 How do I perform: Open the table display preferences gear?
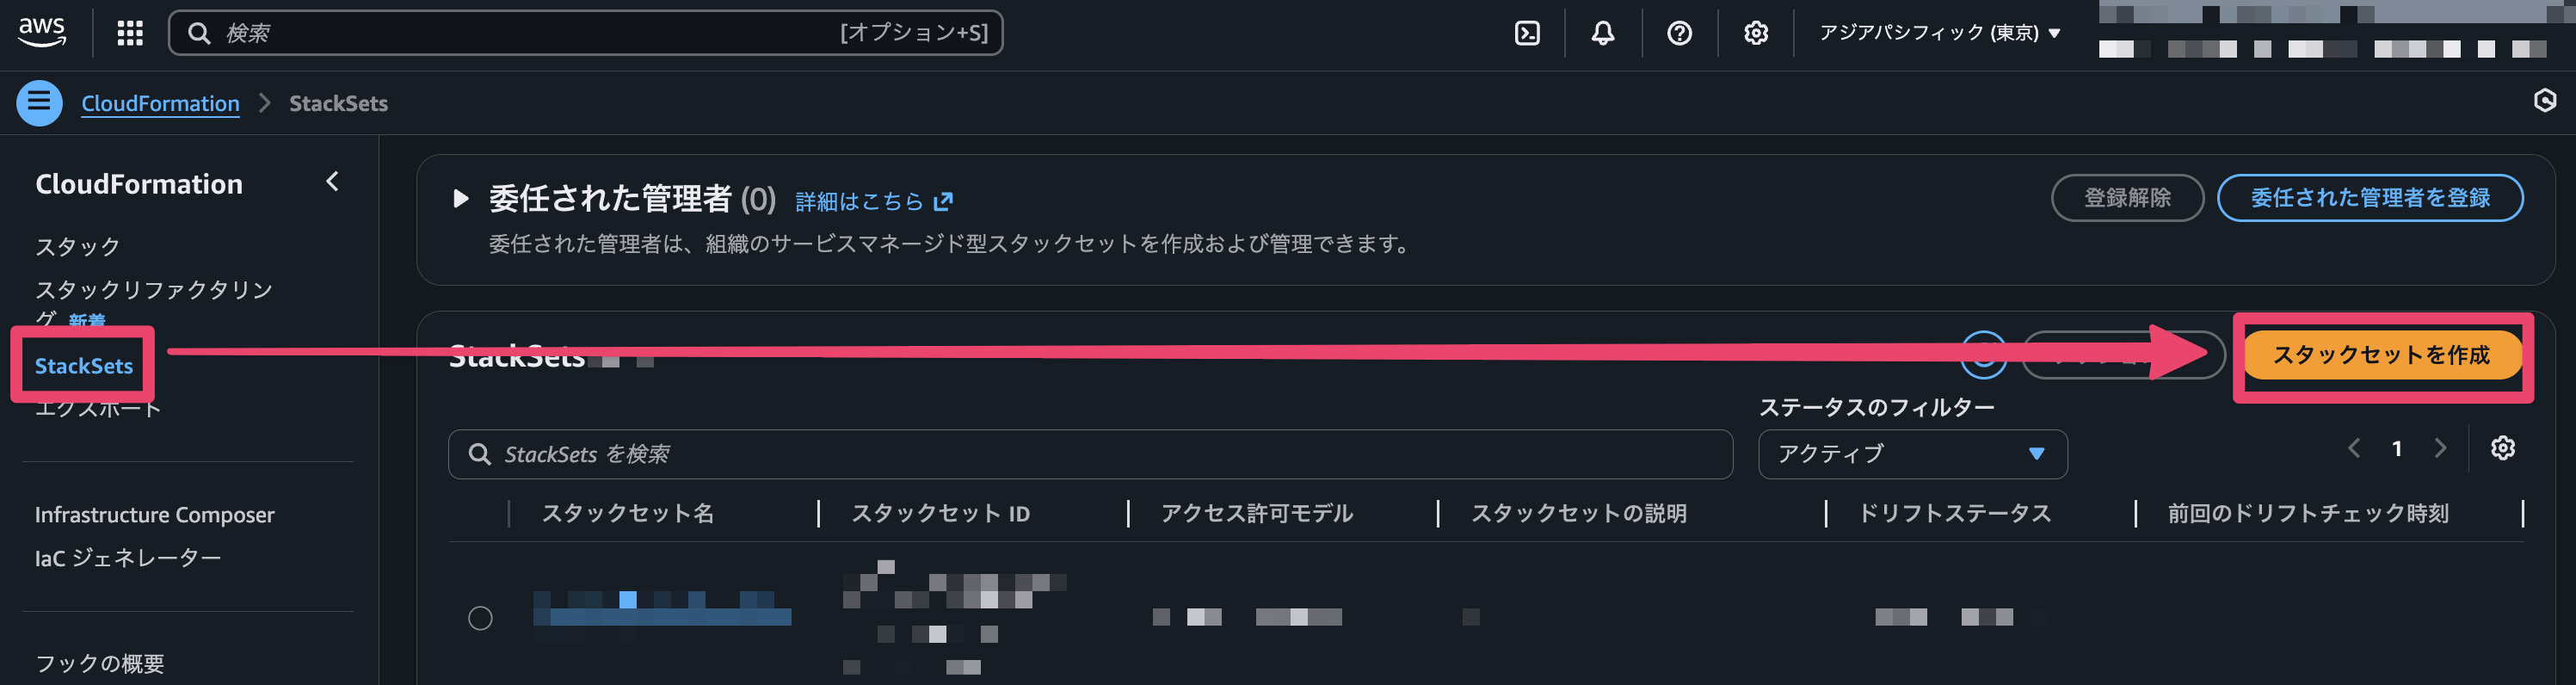coord(2503,448)
